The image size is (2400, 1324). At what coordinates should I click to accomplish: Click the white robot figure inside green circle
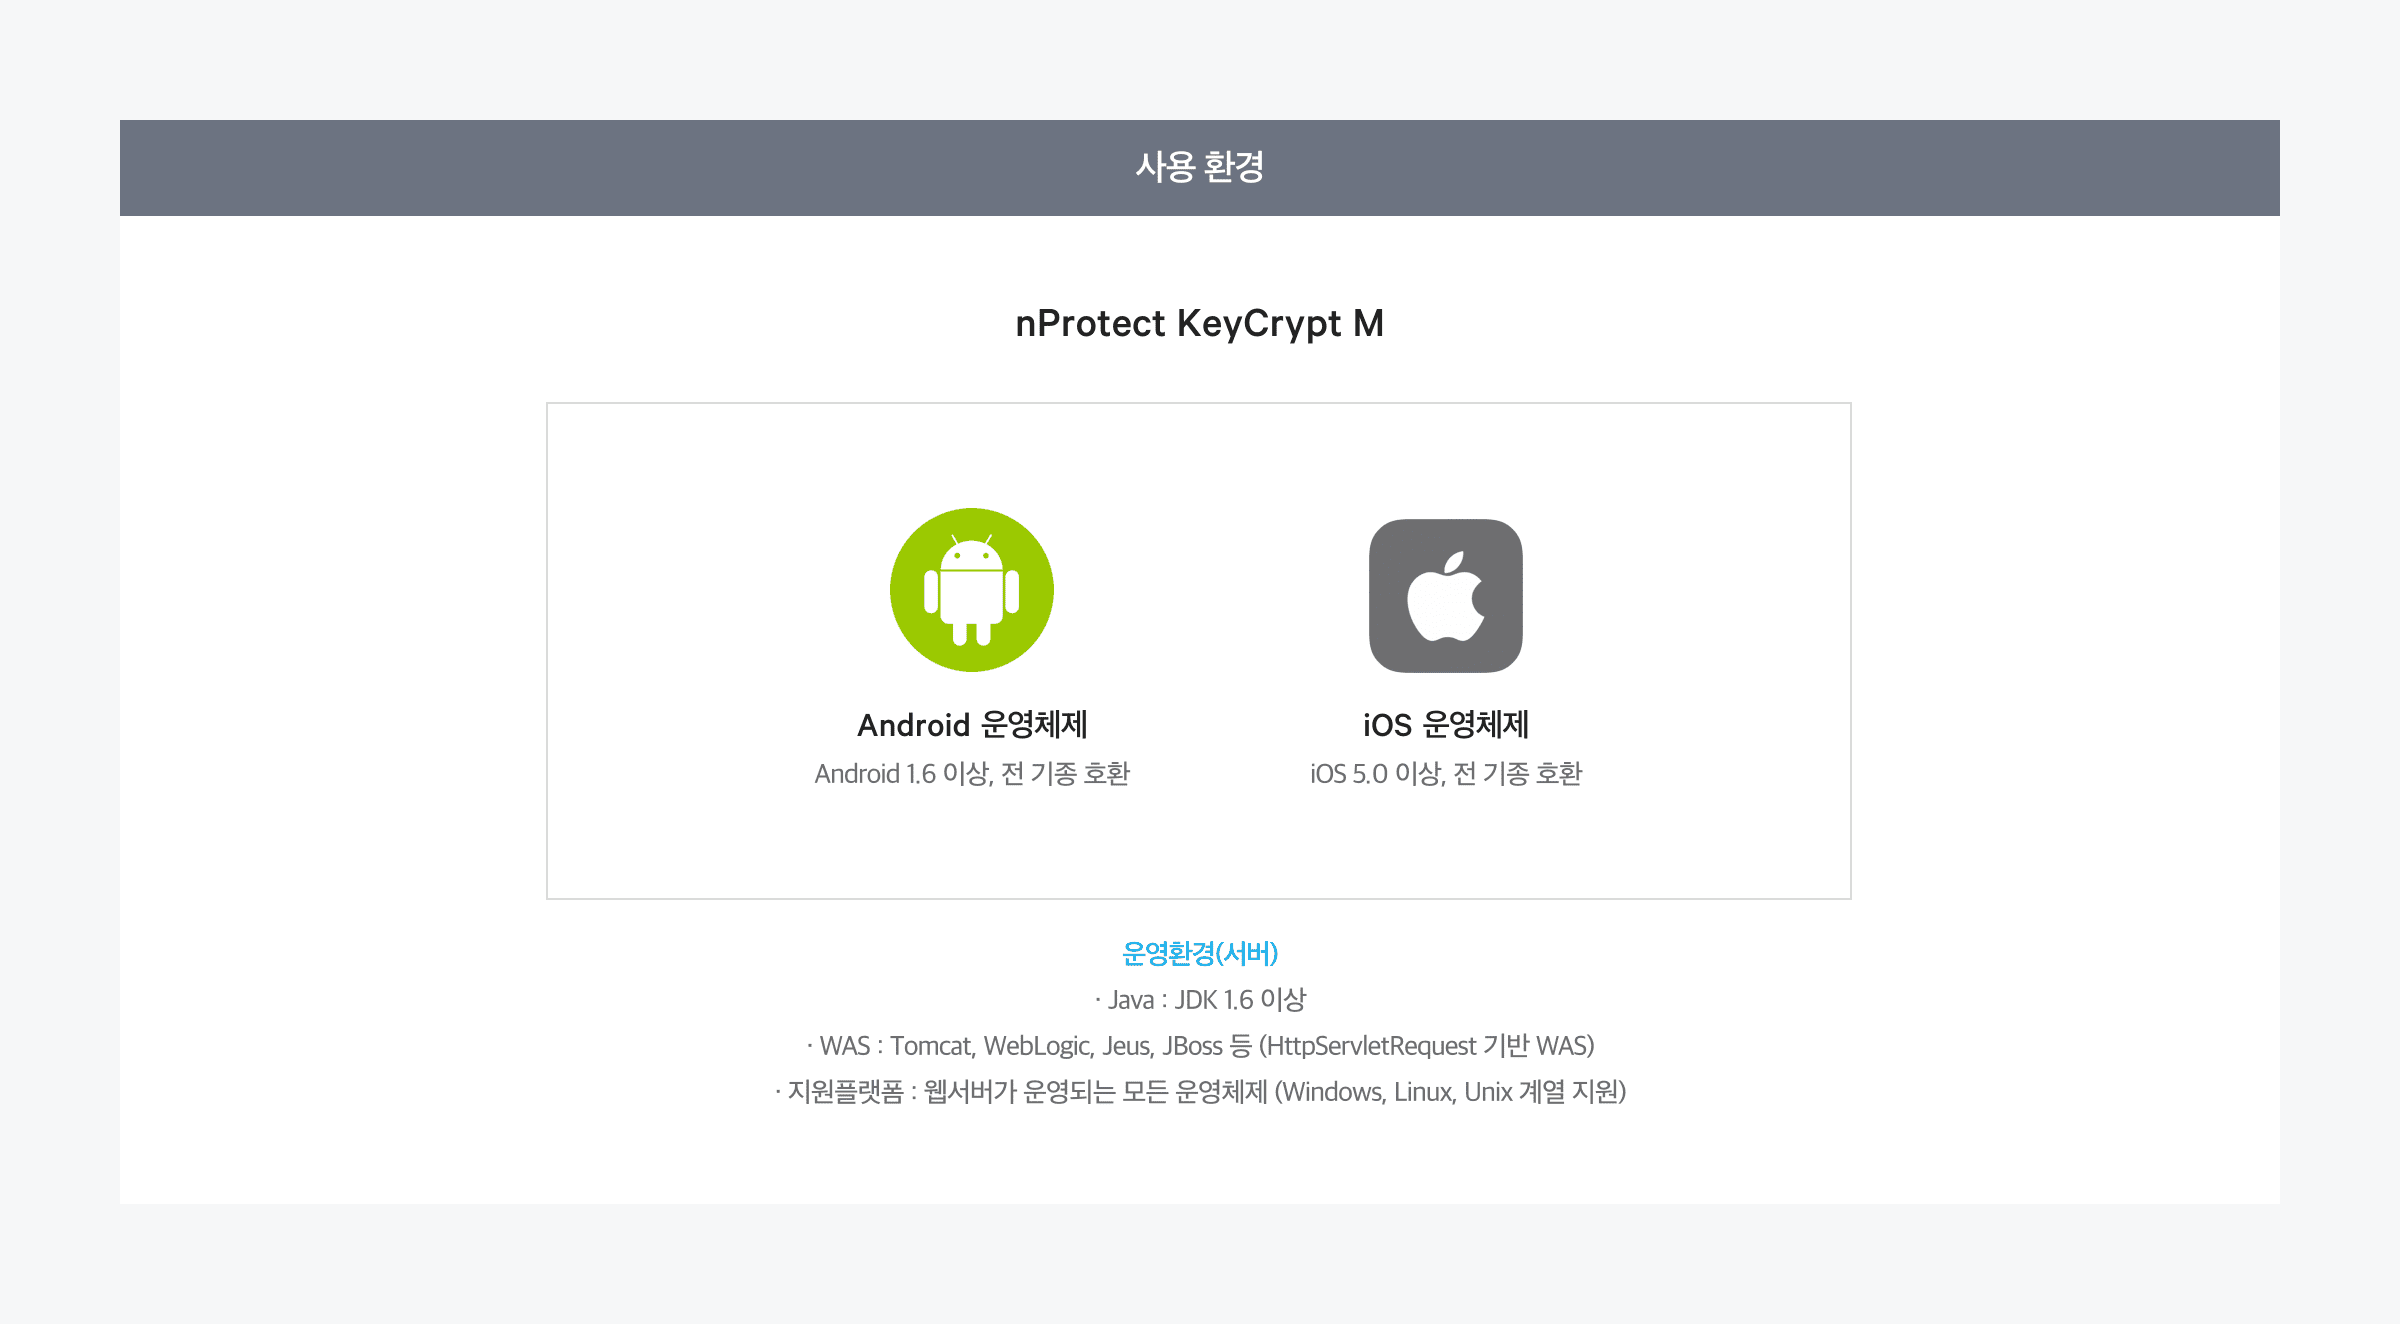pos(971,590)
